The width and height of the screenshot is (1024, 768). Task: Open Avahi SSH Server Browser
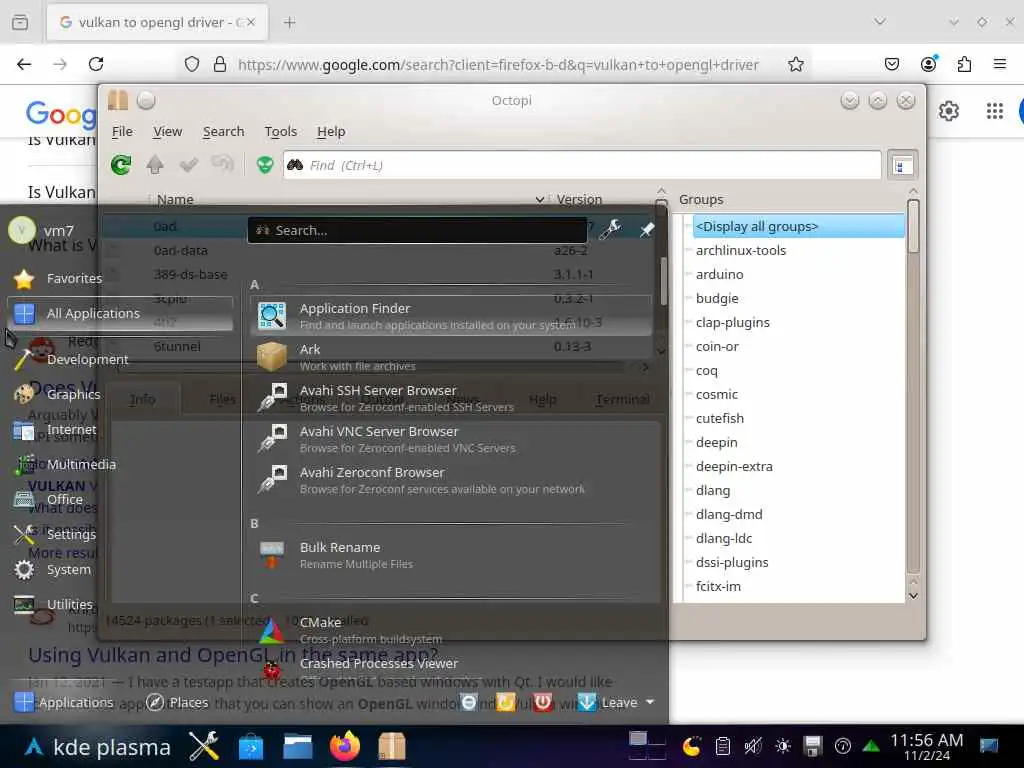coord(451,398)
